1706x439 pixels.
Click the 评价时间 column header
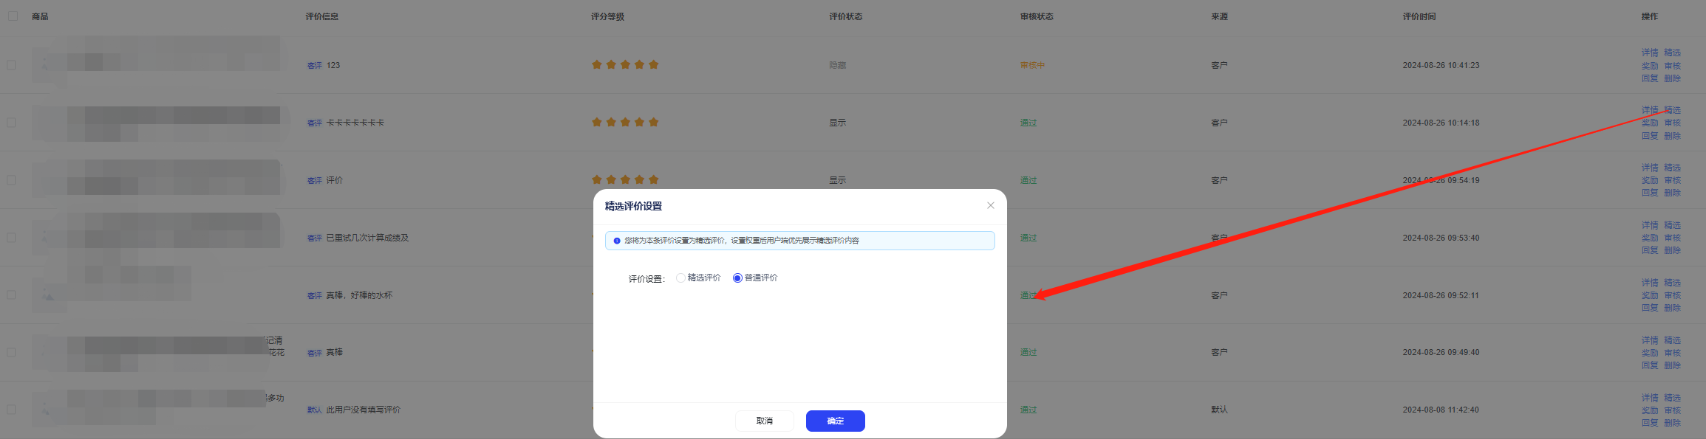1419,17
